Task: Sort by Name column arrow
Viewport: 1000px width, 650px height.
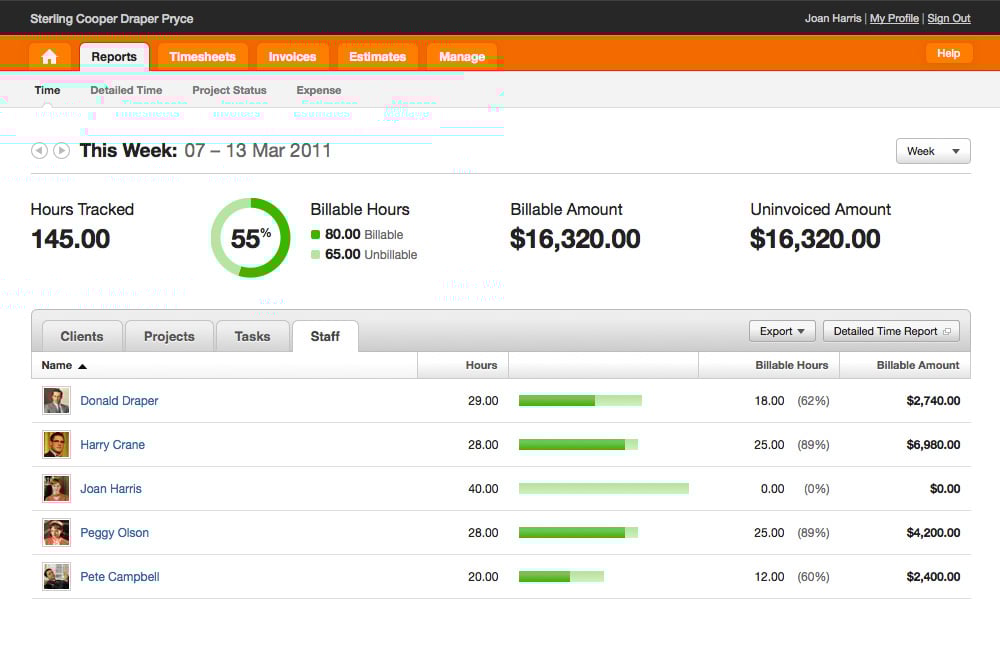Action: [x=82, y=366]
